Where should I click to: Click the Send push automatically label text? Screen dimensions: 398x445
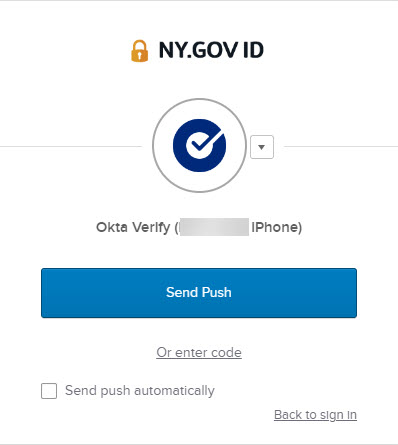[140, 391]
